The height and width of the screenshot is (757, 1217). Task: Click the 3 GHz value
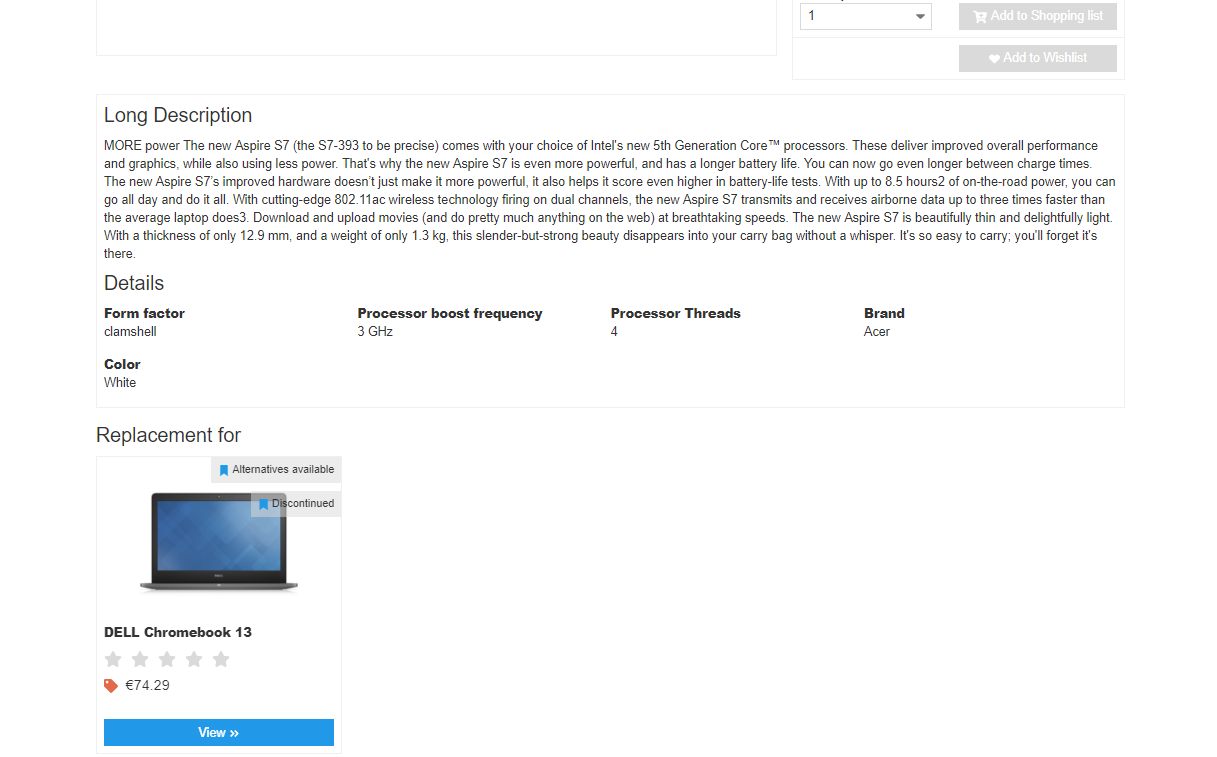[375, 331]
